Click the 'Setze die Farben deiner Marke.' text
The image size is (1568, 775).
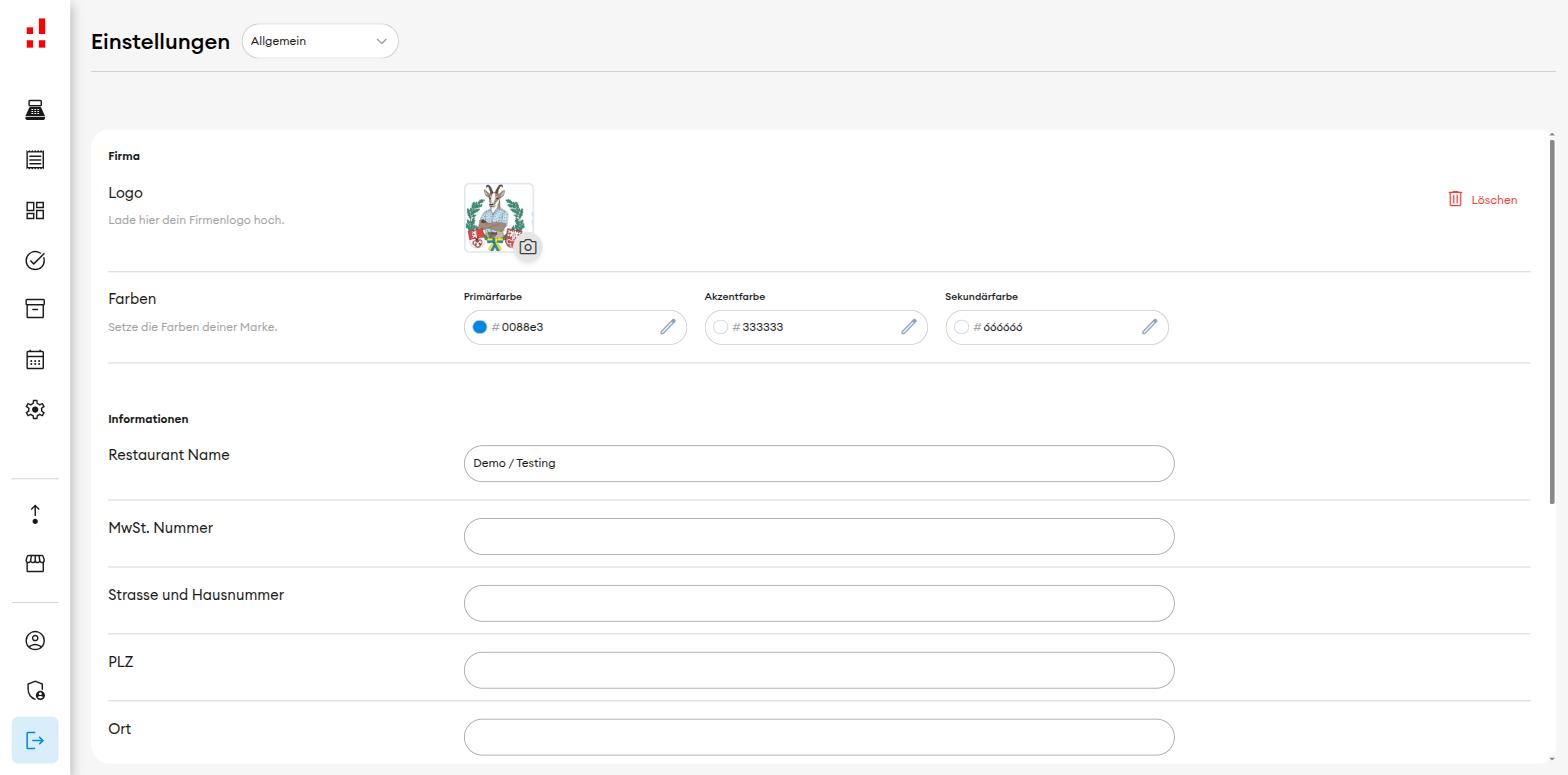(193, 327)
